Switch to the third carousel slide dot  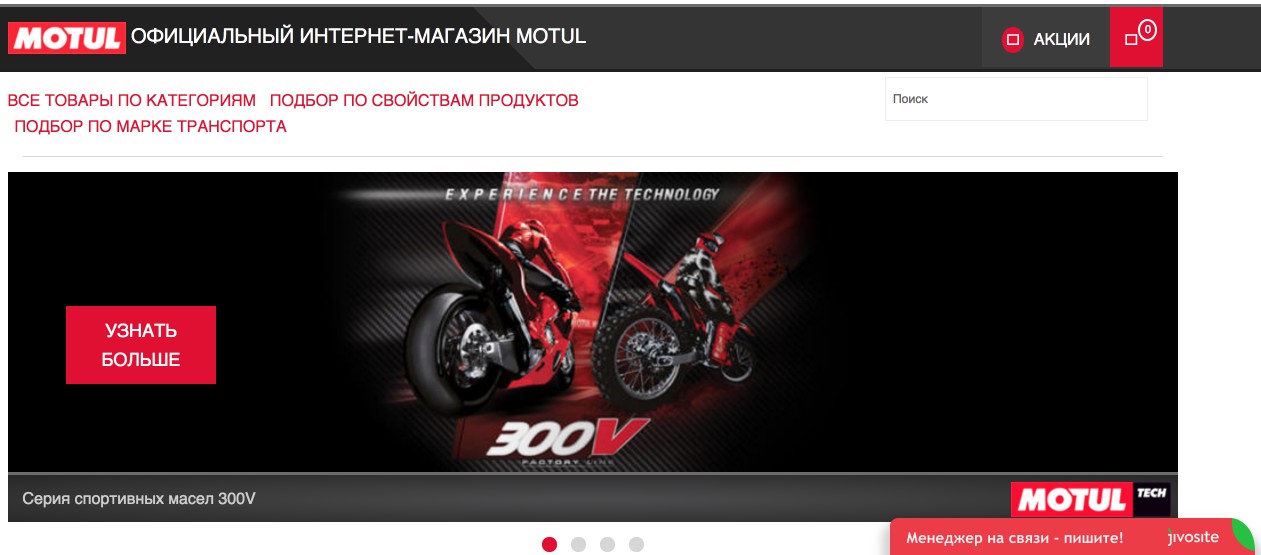pos(607,544)
